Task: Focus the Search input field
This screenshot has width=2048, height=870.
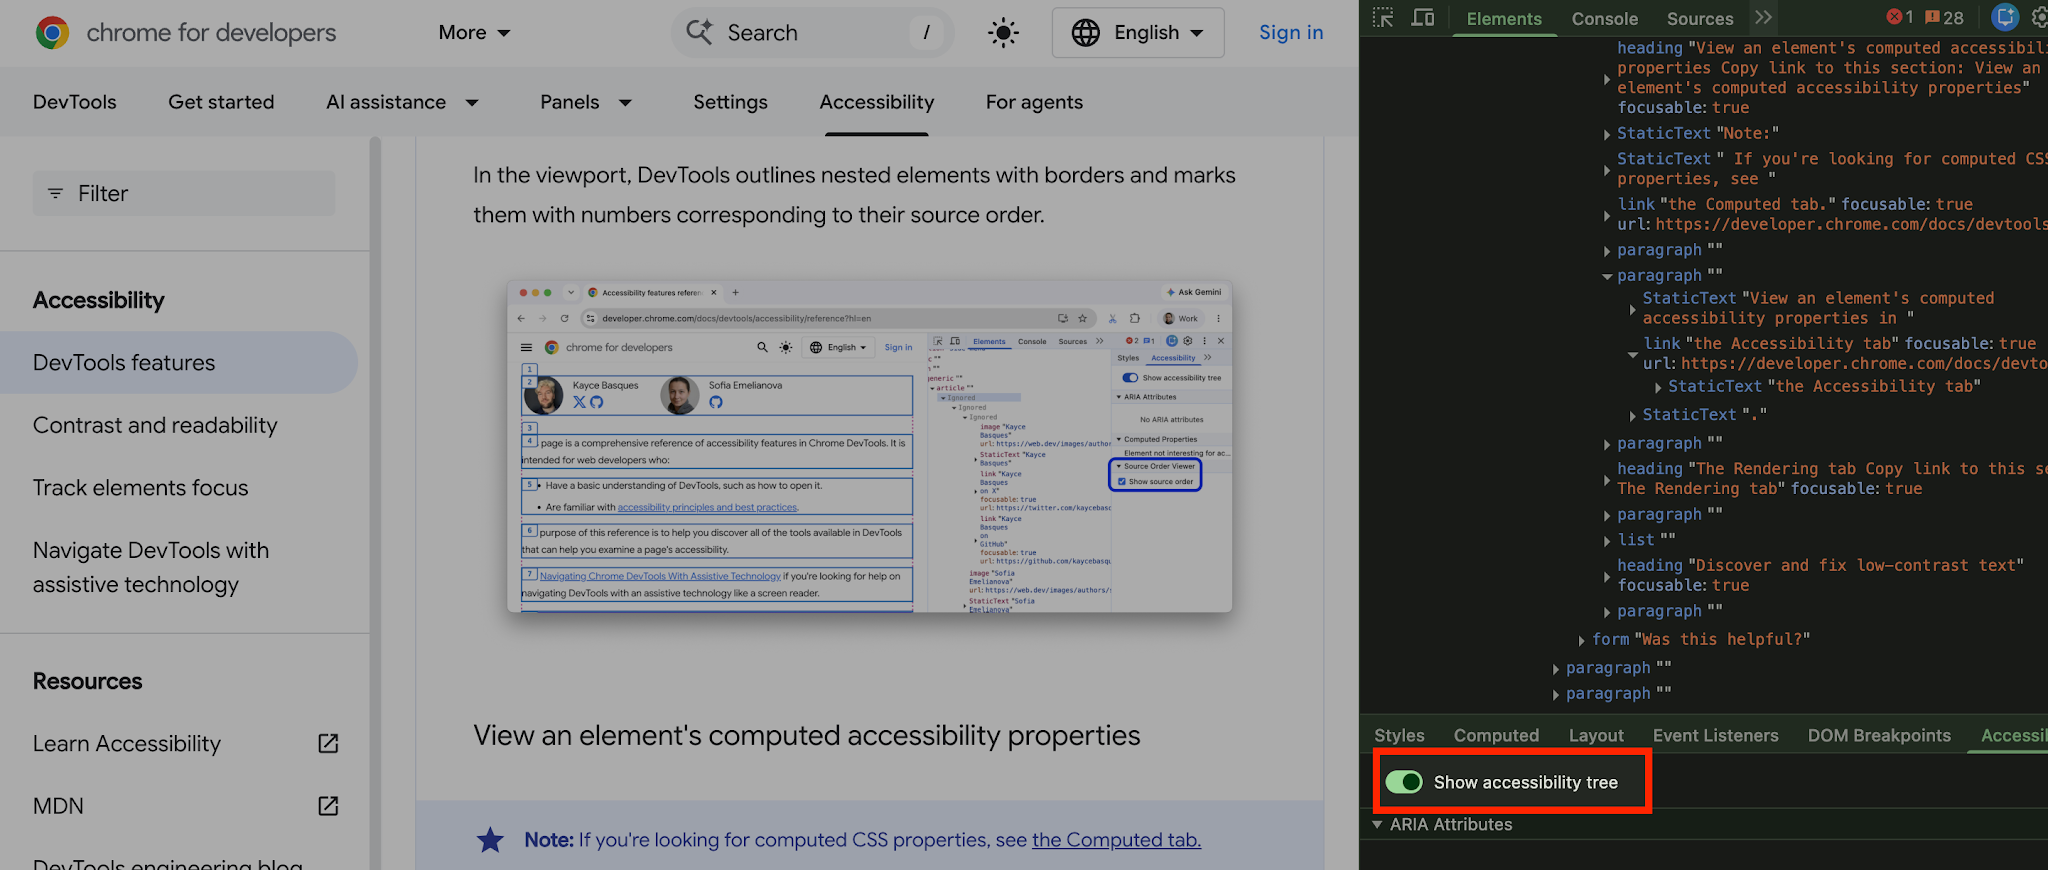Action: coord(812,33)
